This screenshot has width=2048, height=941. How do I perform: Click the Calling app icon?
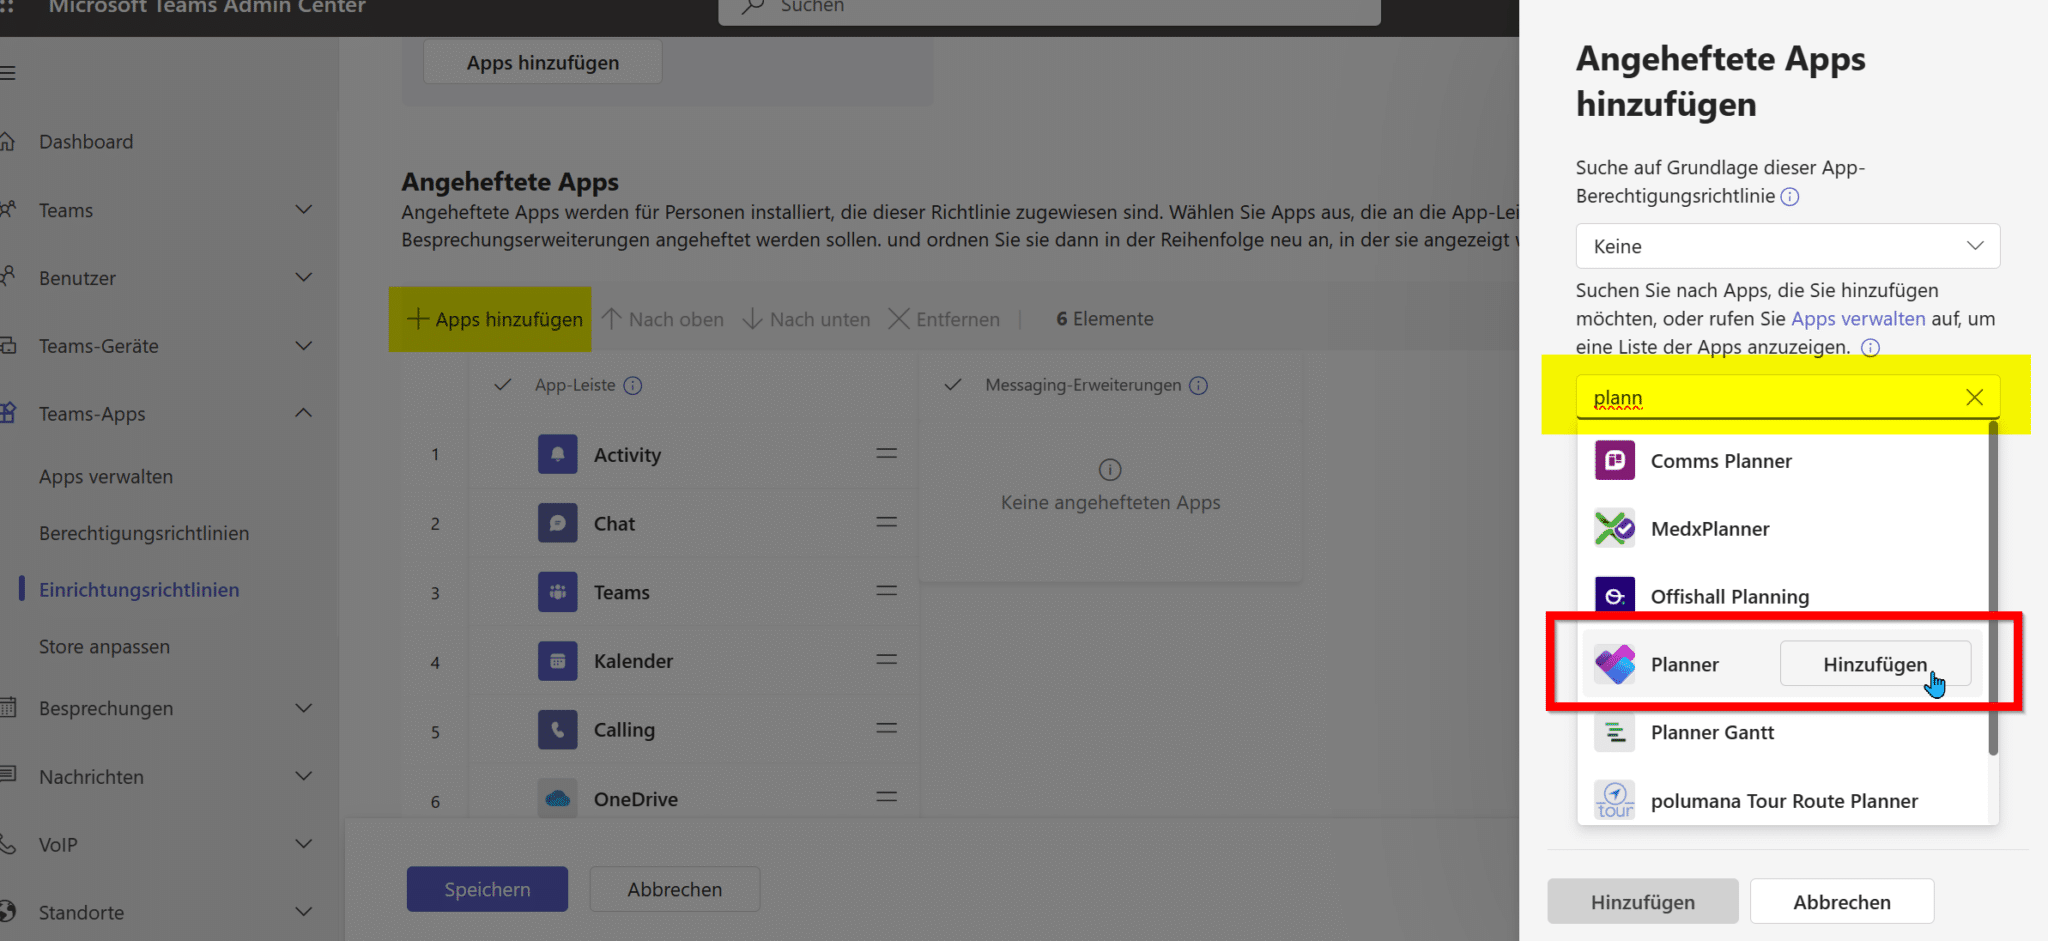click(557, 730)
